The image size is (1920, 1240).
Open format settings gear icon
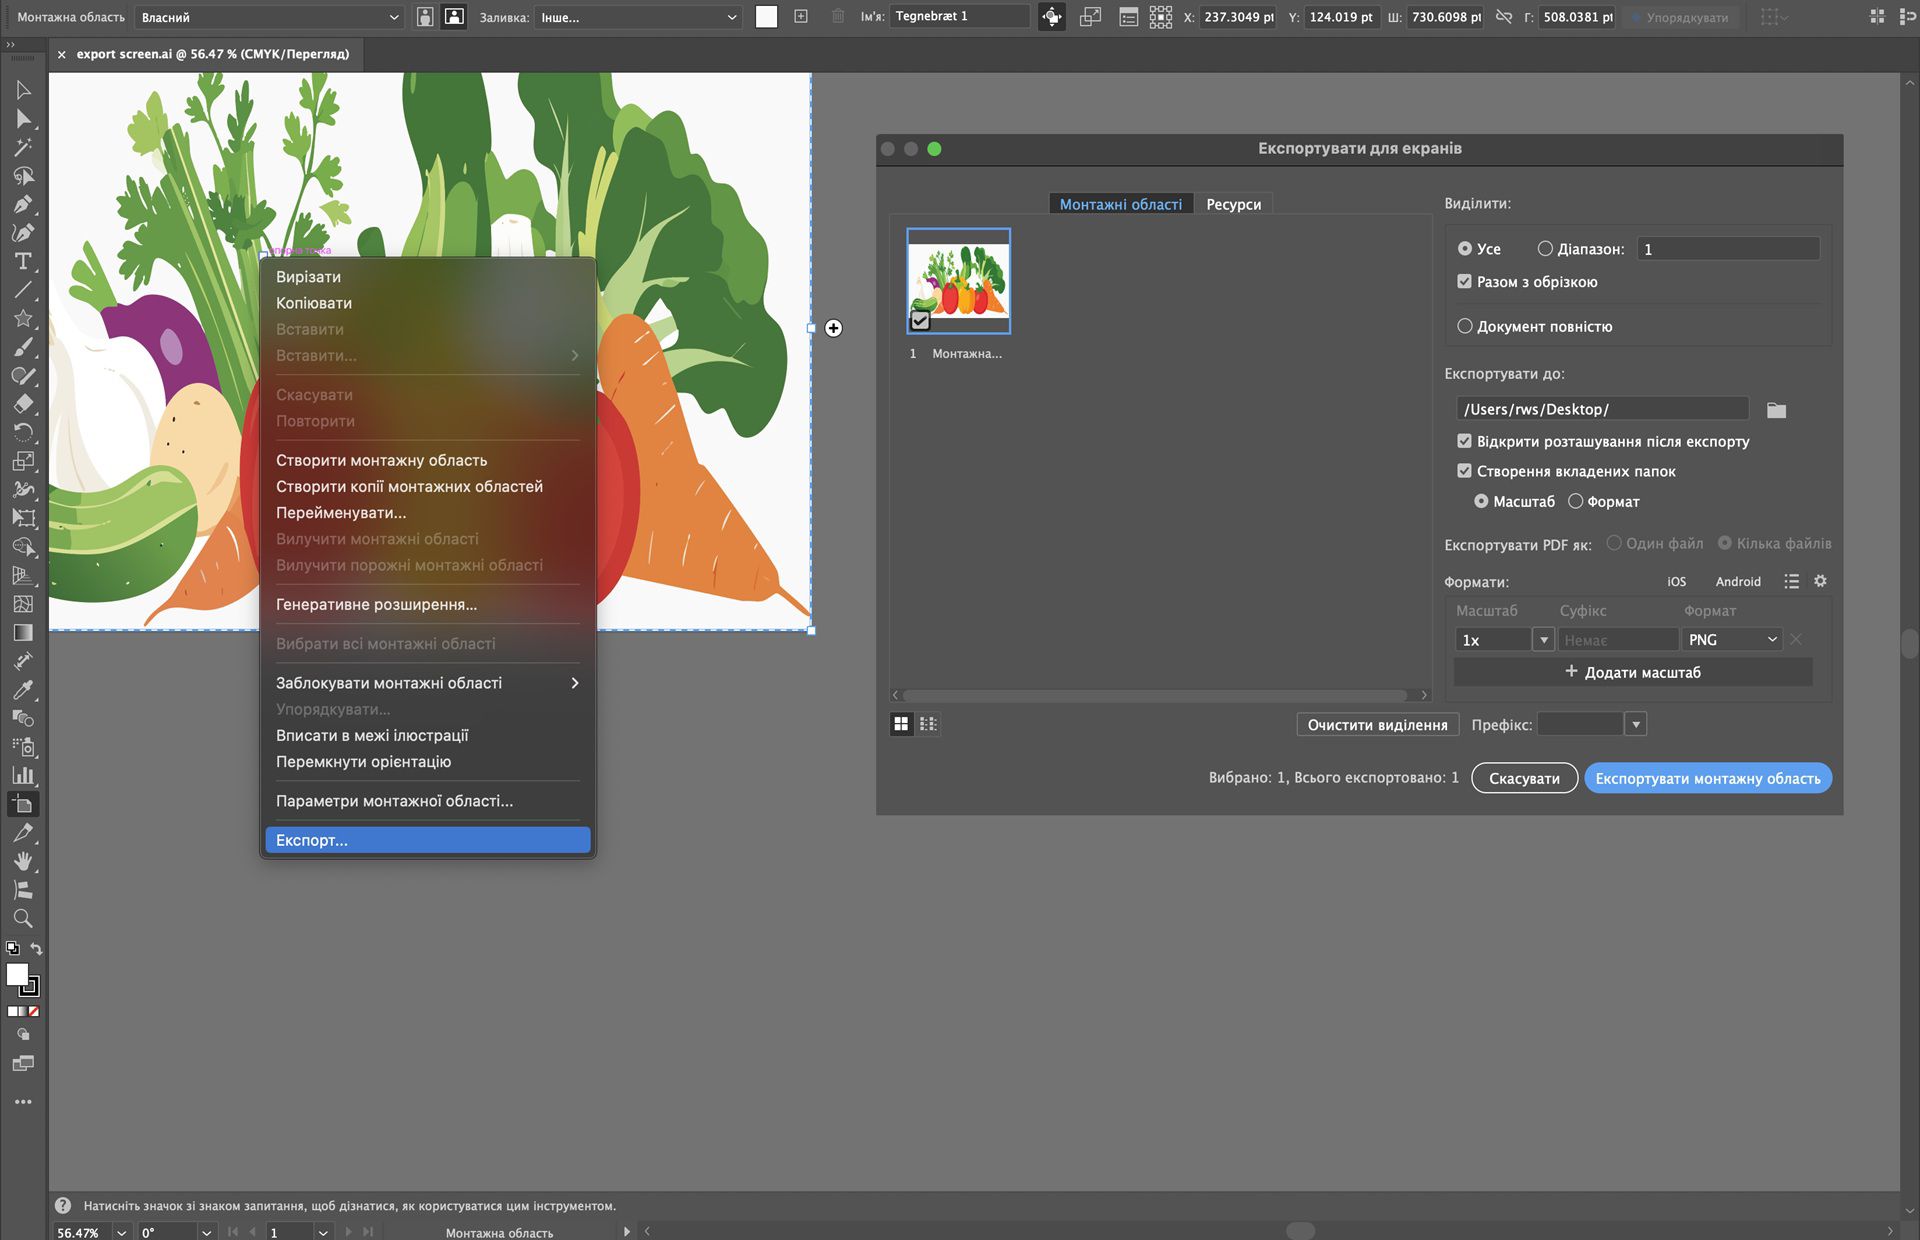(x=1820, y=581)
